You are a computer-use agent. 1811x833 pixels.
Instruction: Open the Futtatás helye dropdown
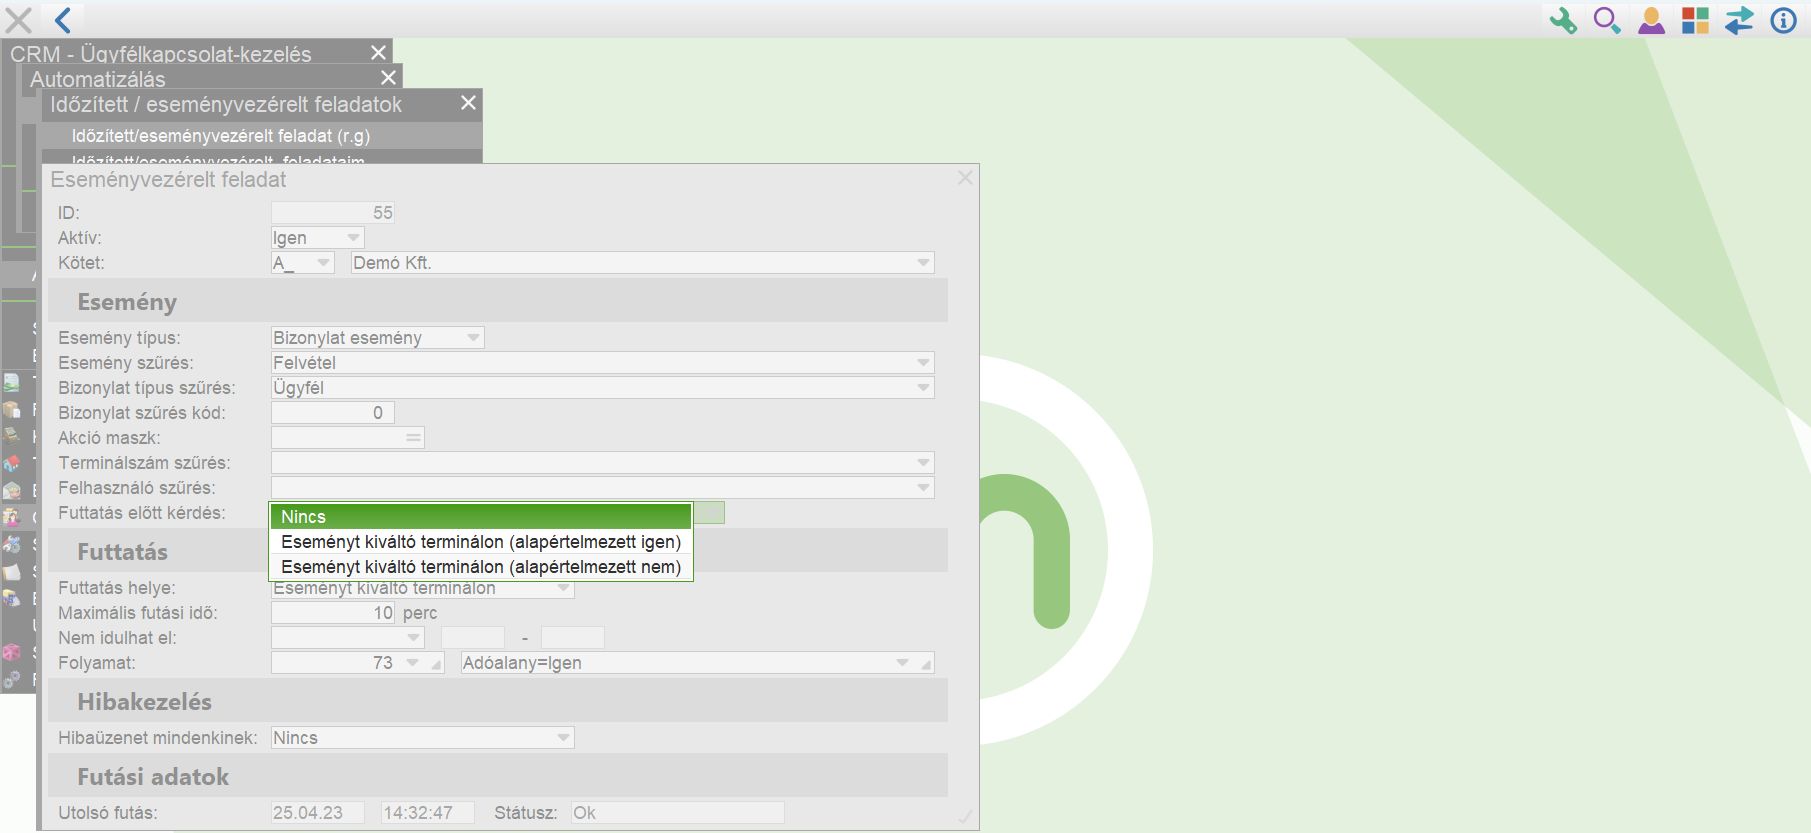pyautogui.click(x=423, y=588)
